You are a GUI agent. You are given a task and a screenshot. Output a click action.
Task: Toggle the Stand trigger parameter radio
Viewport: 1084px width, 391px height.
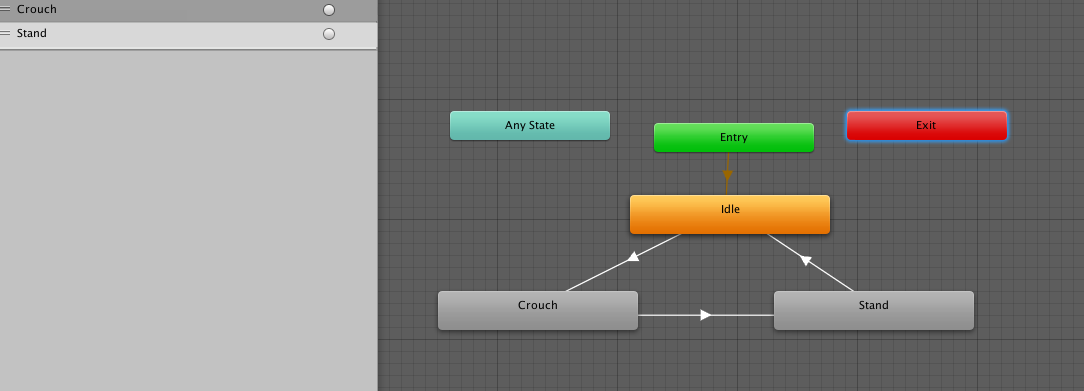point(329,34)
